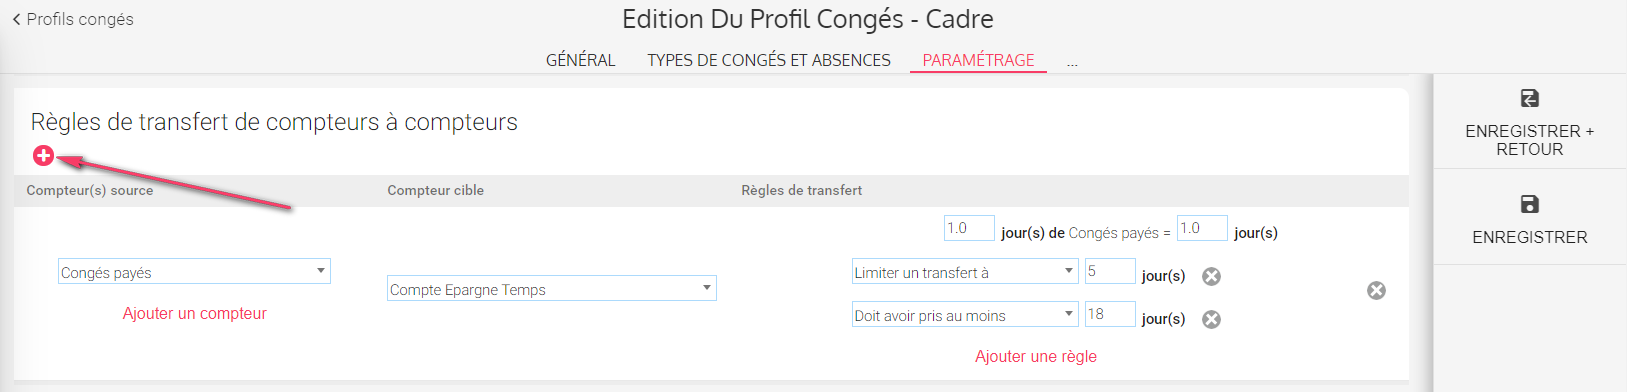Open Types de congés et absences tab
Screen dimensions: 1627x392
769,60
